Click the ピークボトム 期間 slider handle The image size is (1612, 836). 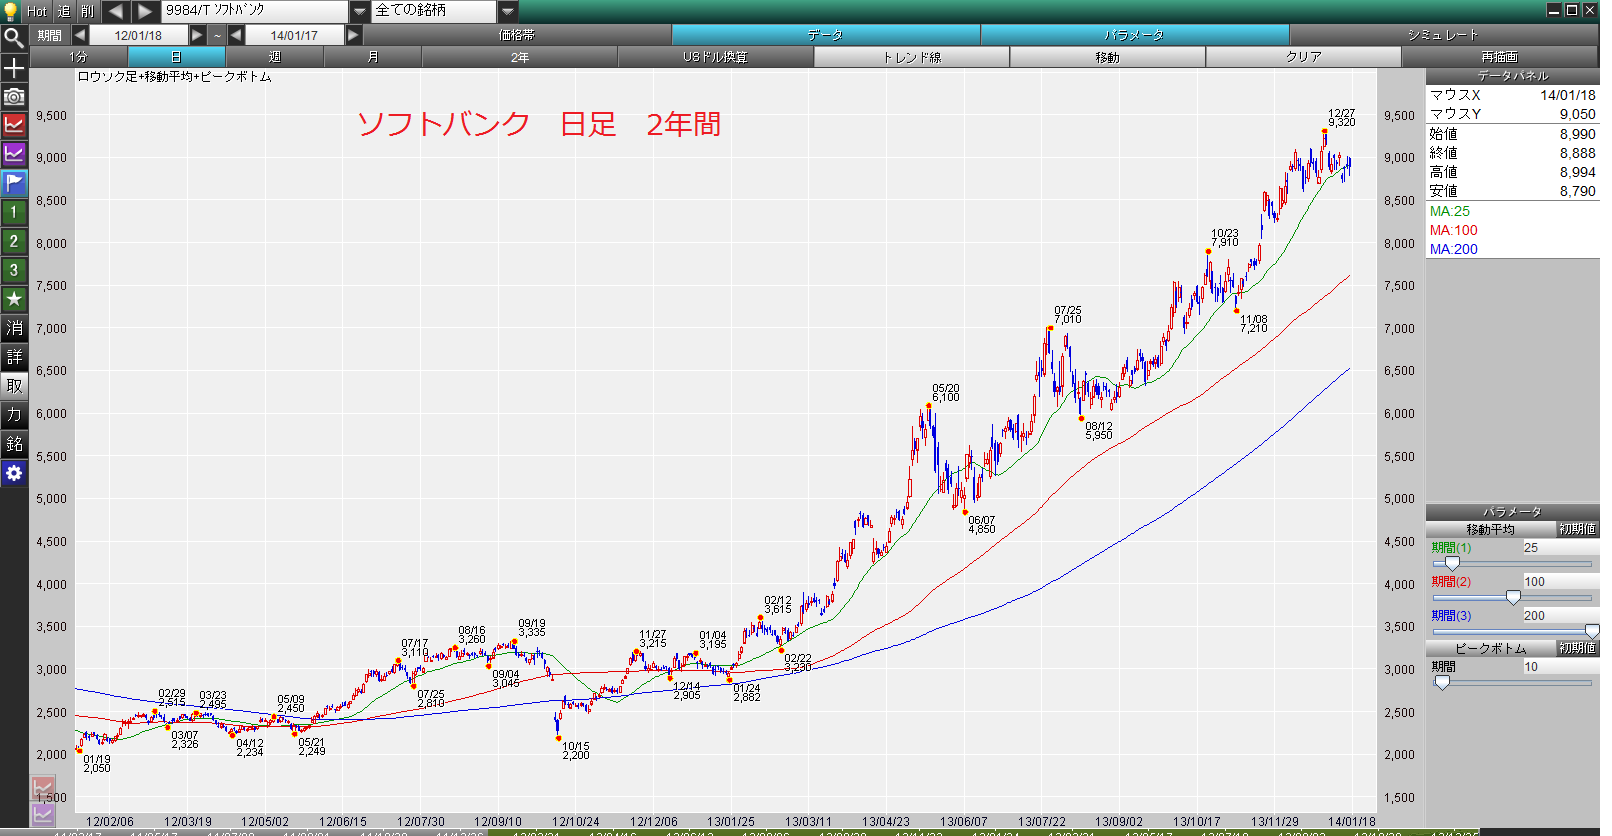point(1442,682)
